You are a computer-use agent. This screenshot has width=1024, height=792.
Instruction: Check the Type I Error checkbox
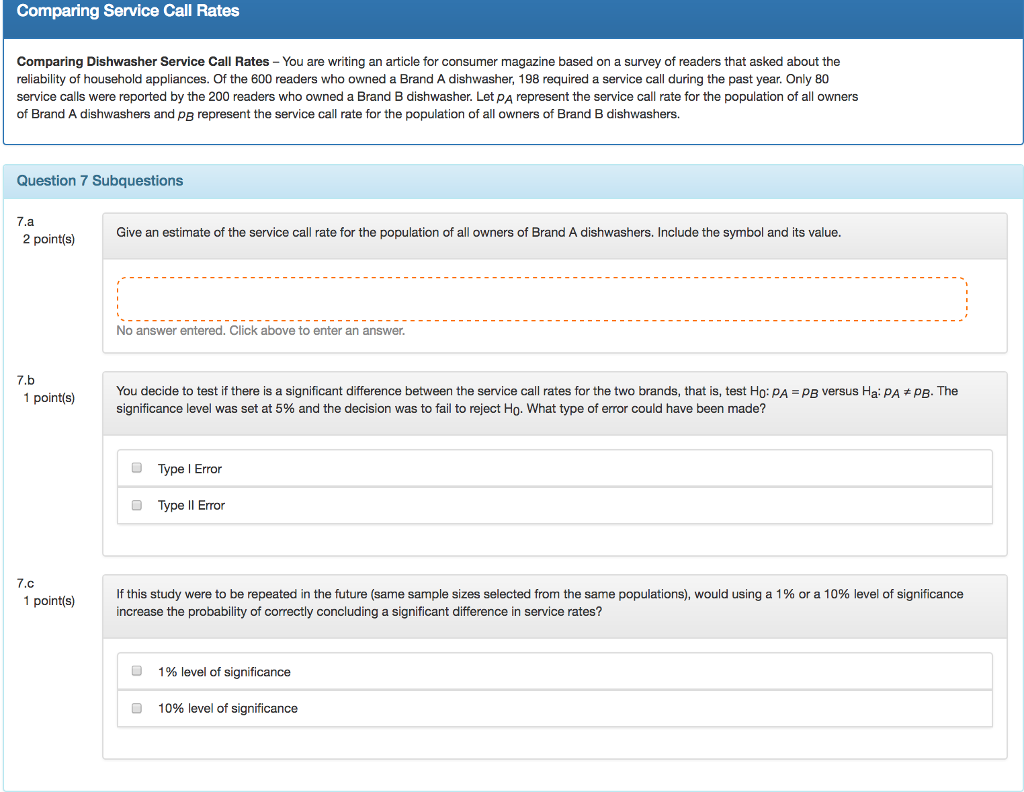pyautogui.click(x=137, y=469)
